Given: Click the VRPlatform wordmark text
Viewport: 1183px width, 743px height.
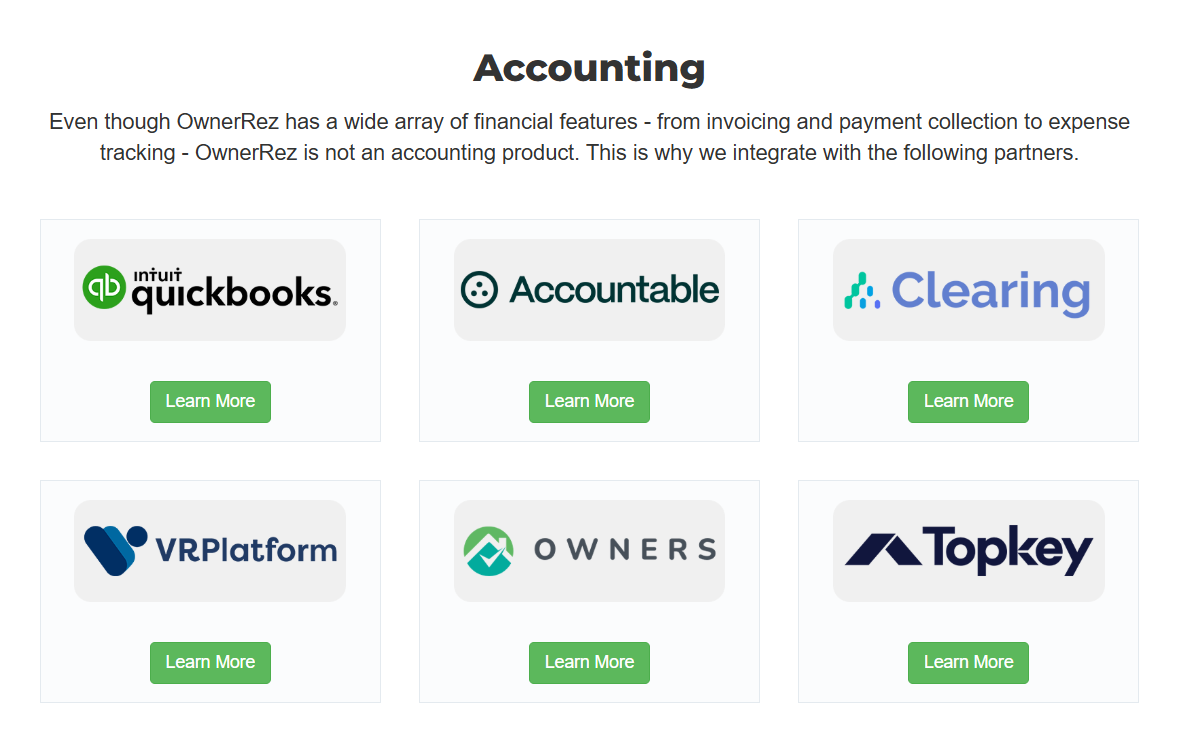Looking at the screenshot, I should click(x=246, y=550).
